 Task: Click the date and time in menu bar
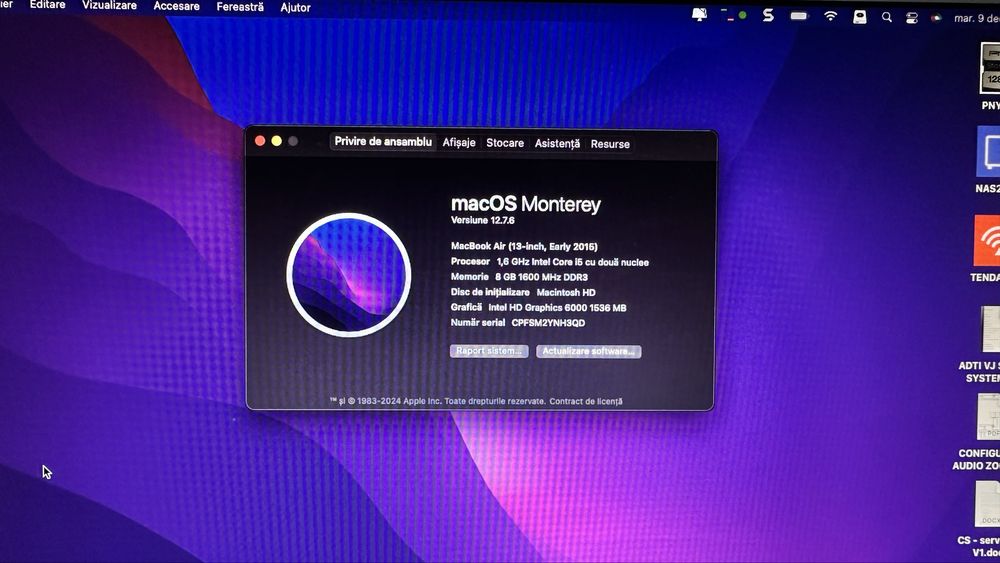pos(976,18)
